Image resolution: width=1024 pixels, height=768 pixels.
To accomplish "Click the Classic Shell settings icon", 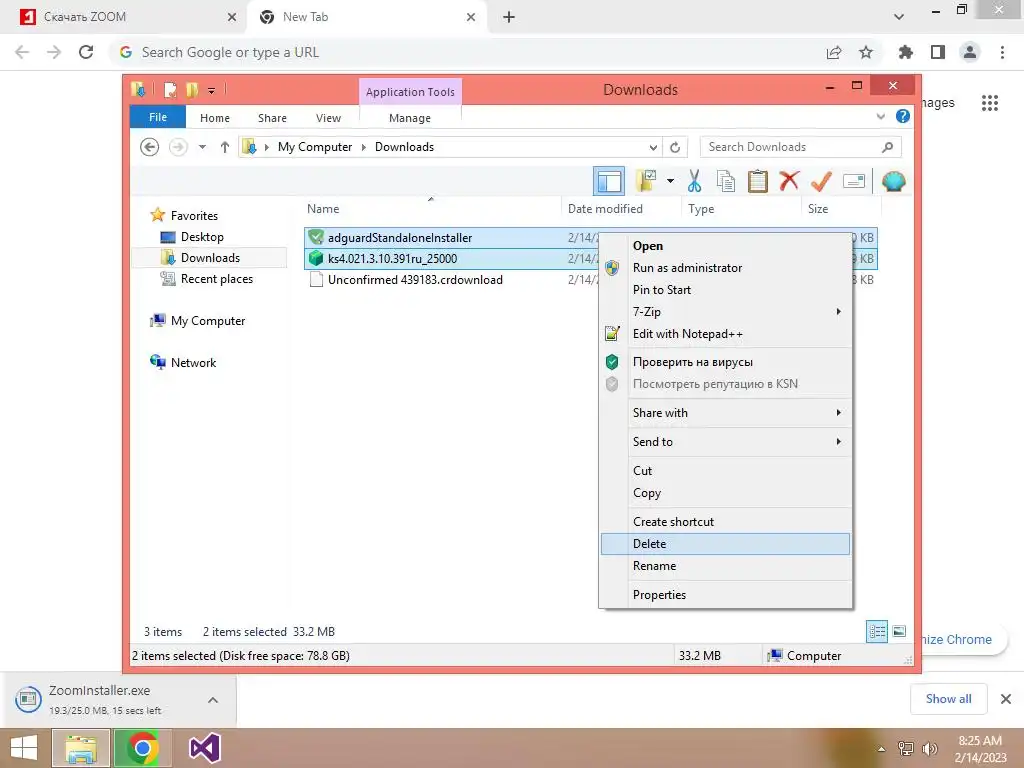I will click(x=893, y=181).
